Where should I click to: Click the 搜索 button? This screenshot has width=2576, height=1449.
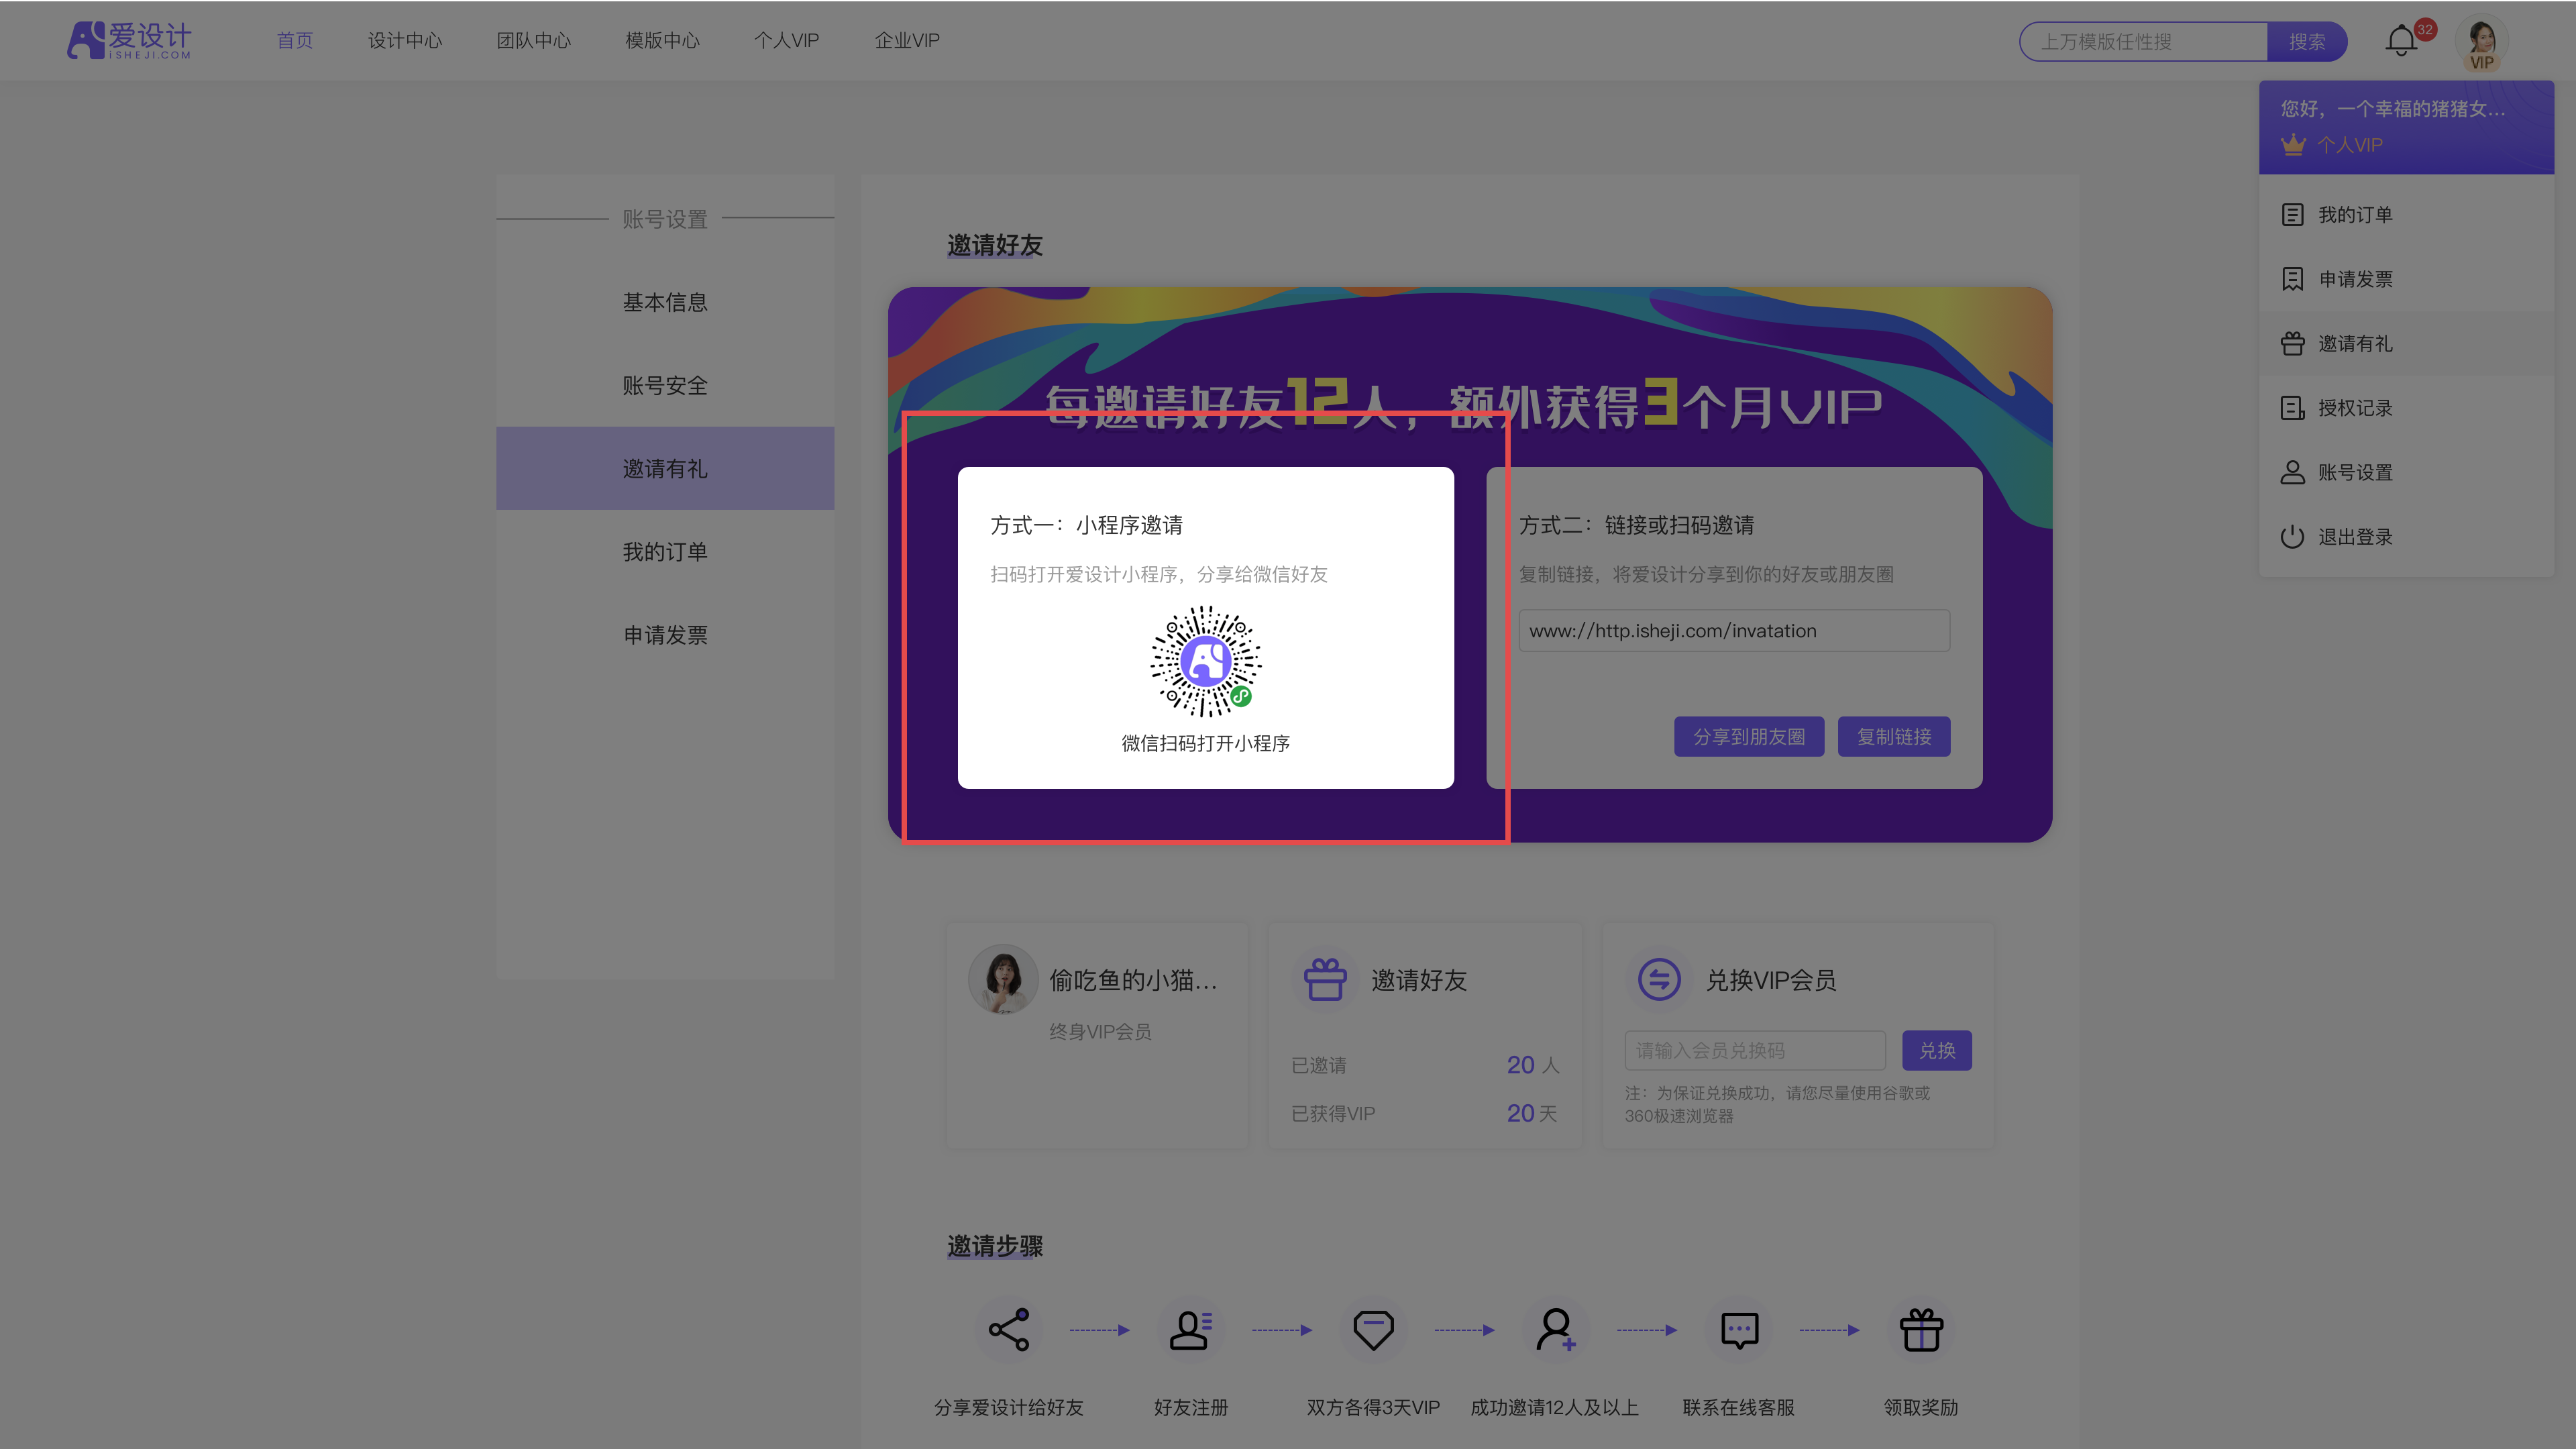2307,42
